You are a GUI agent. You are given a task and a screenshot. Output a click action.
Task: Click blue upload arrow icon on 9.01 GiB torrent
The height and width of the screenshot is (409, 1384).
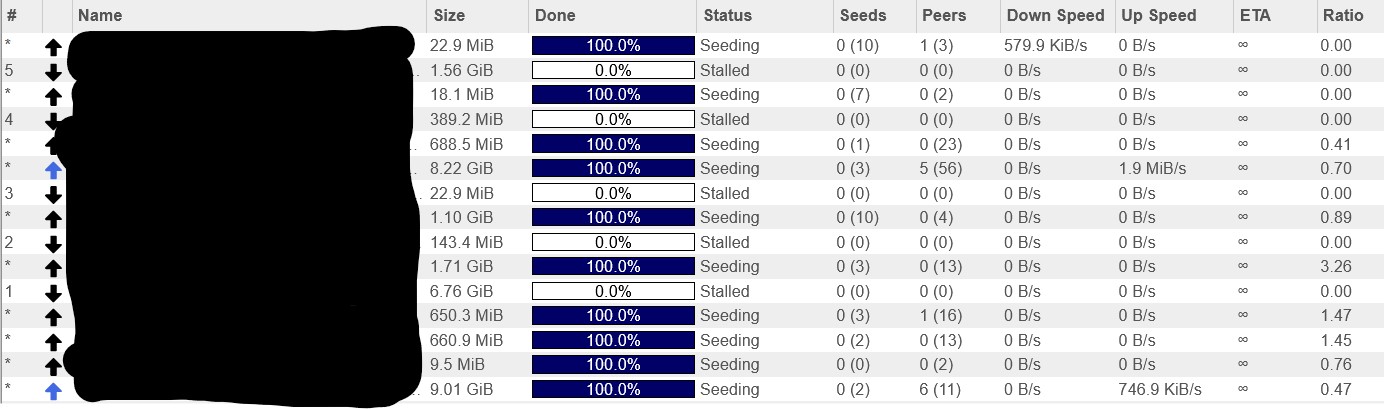coord(54,391)
